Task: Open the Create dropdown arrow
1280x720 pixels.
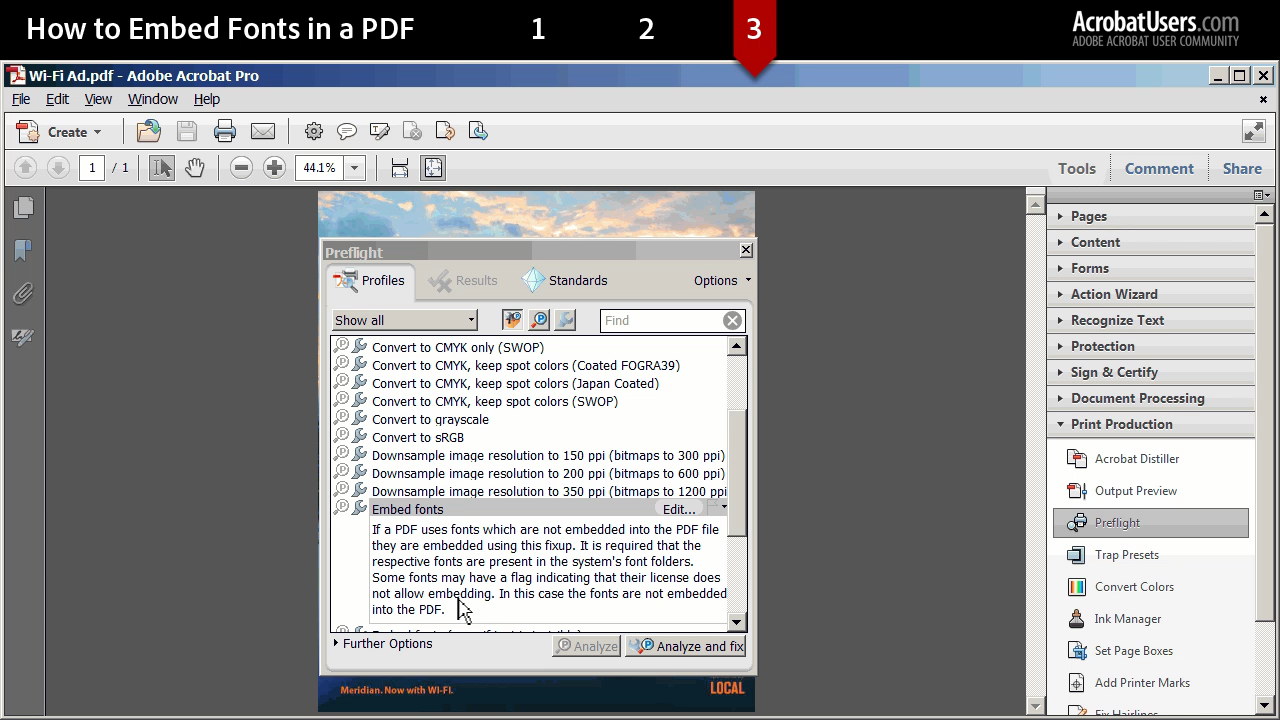Action: pos(97,132)
